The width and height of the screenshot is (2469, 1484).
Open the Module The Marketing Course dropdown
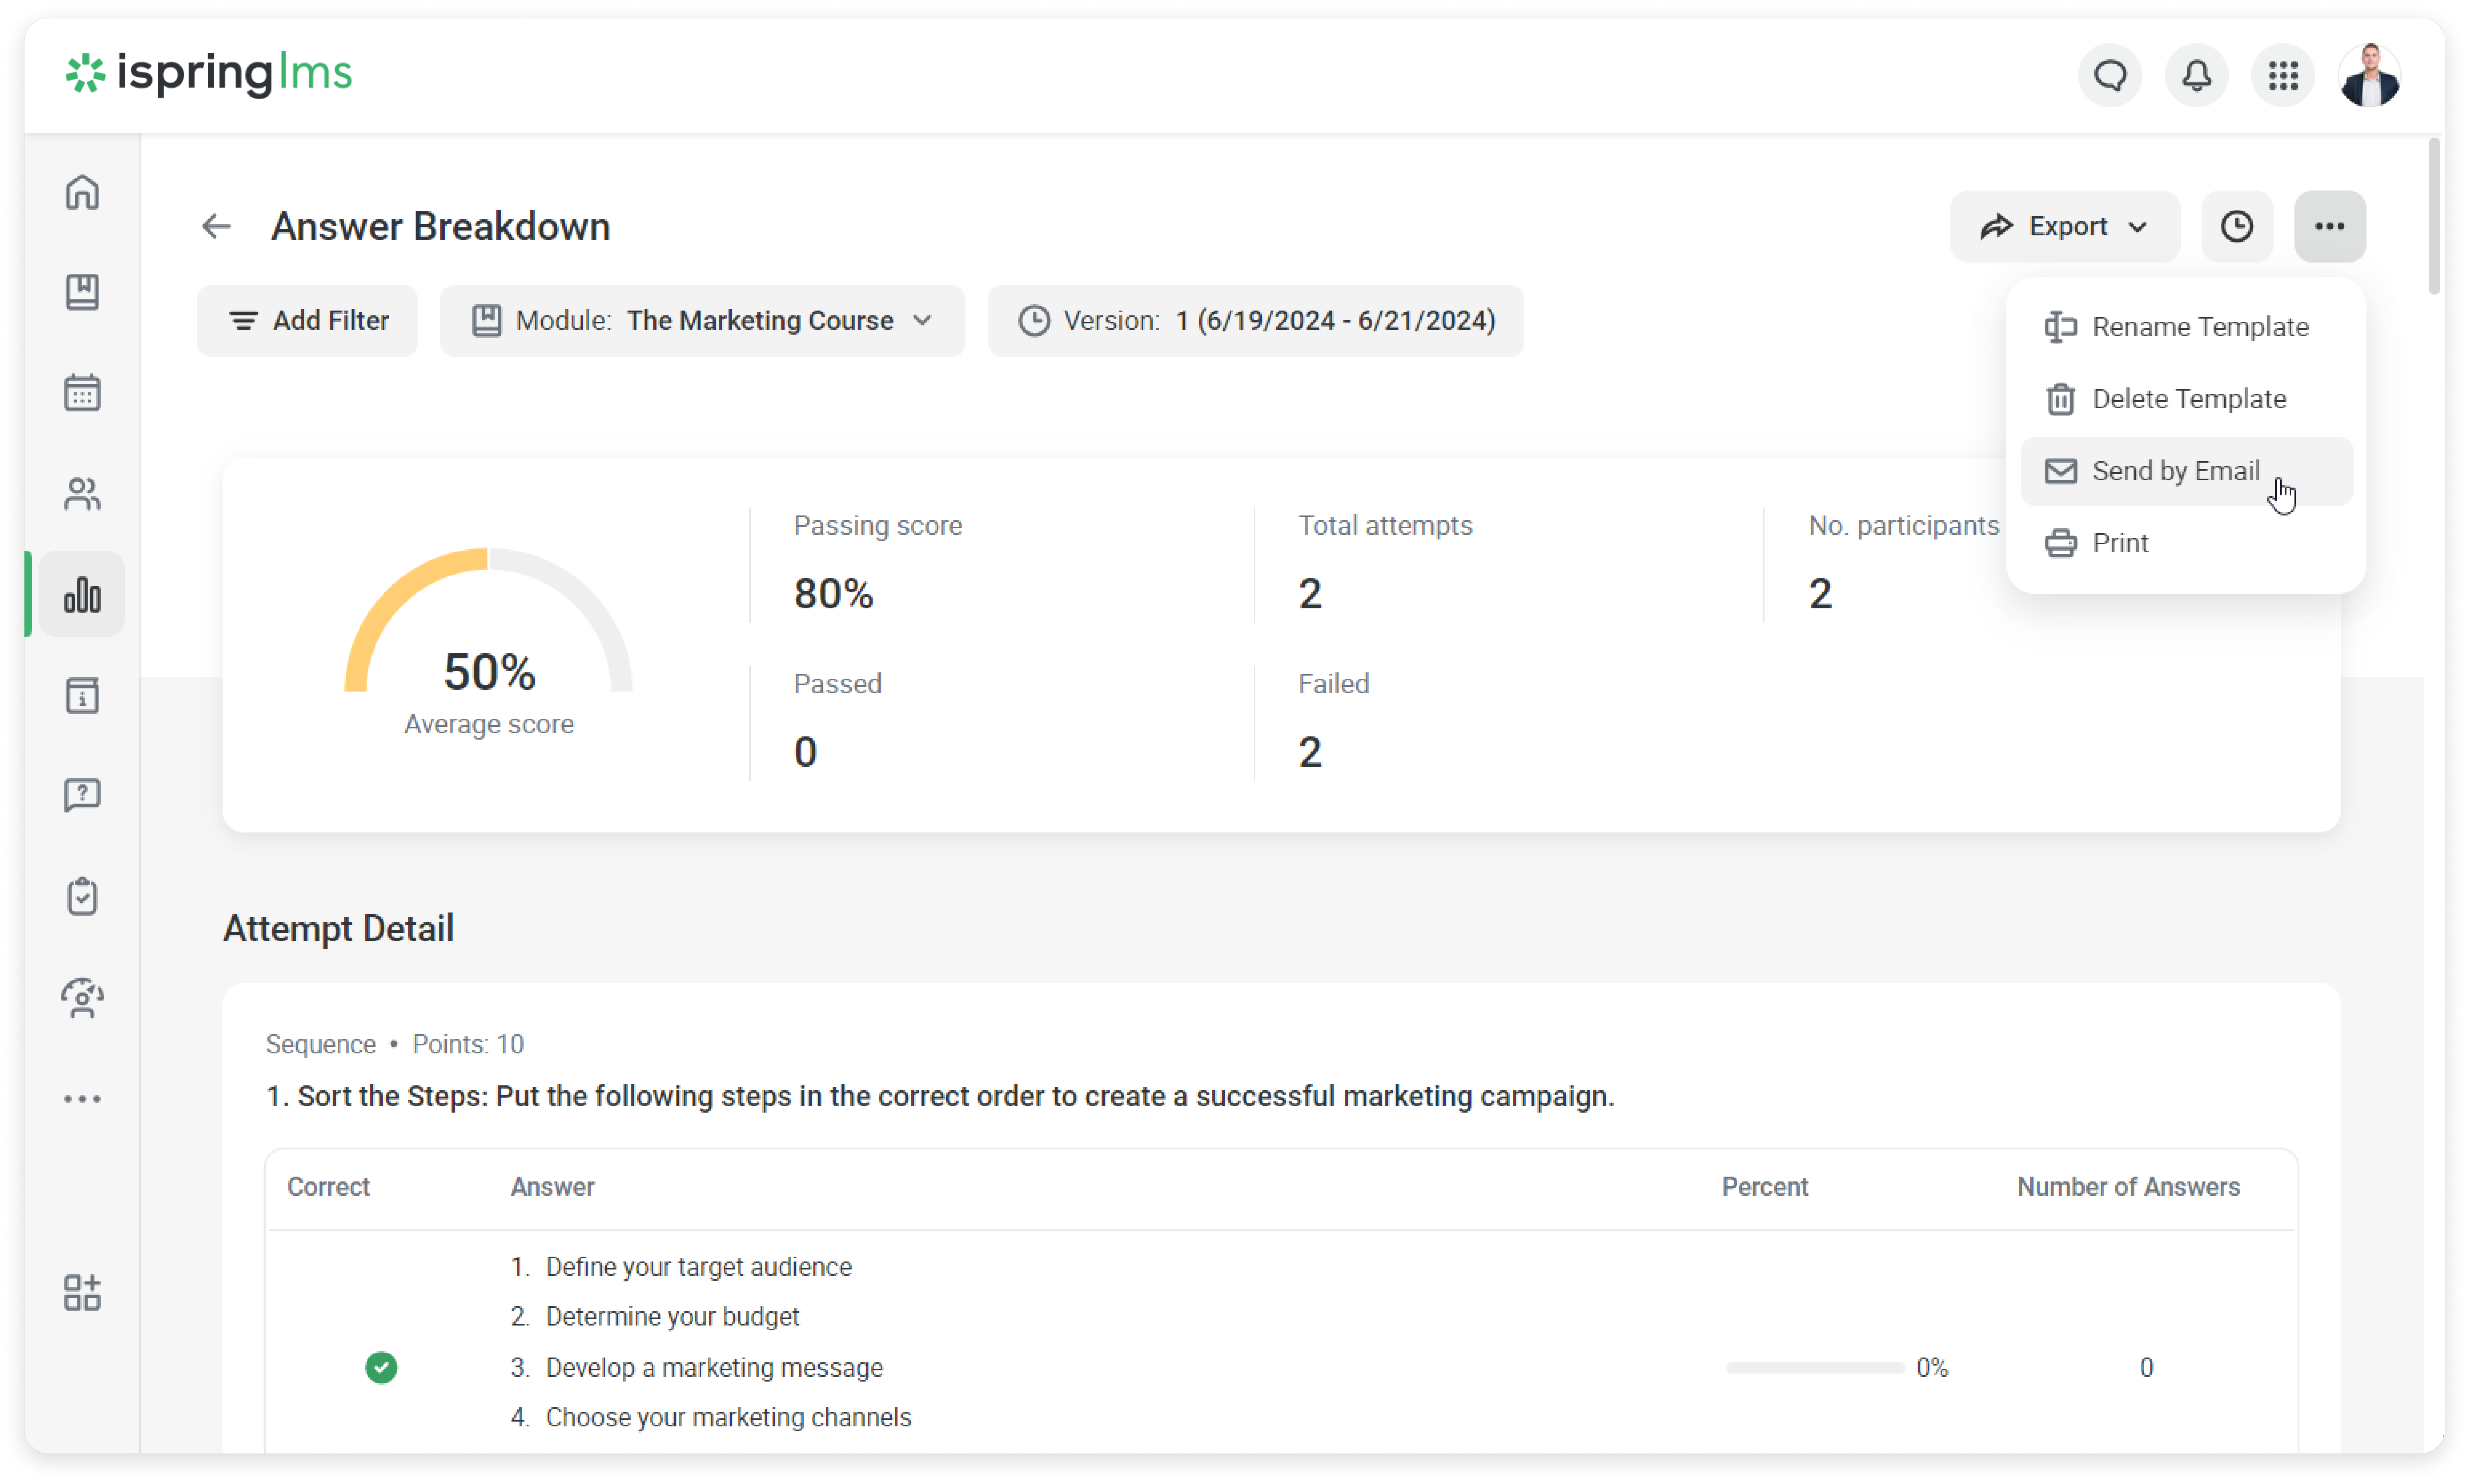(702, 320)
